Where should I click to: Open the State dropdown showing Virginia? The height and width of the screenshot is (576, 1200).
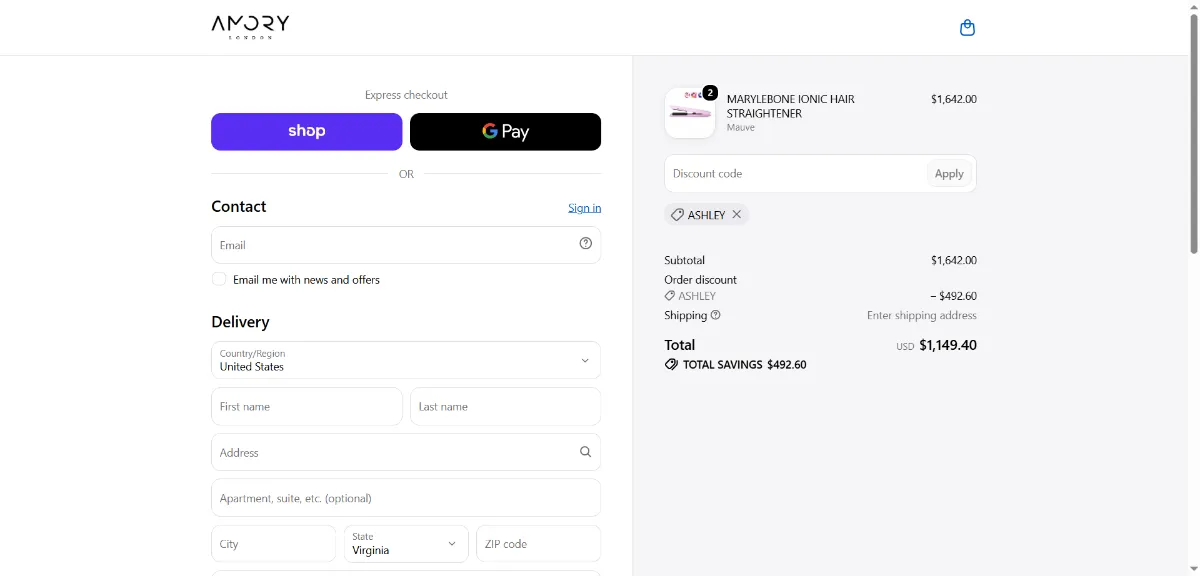click(x=406, y=544)
